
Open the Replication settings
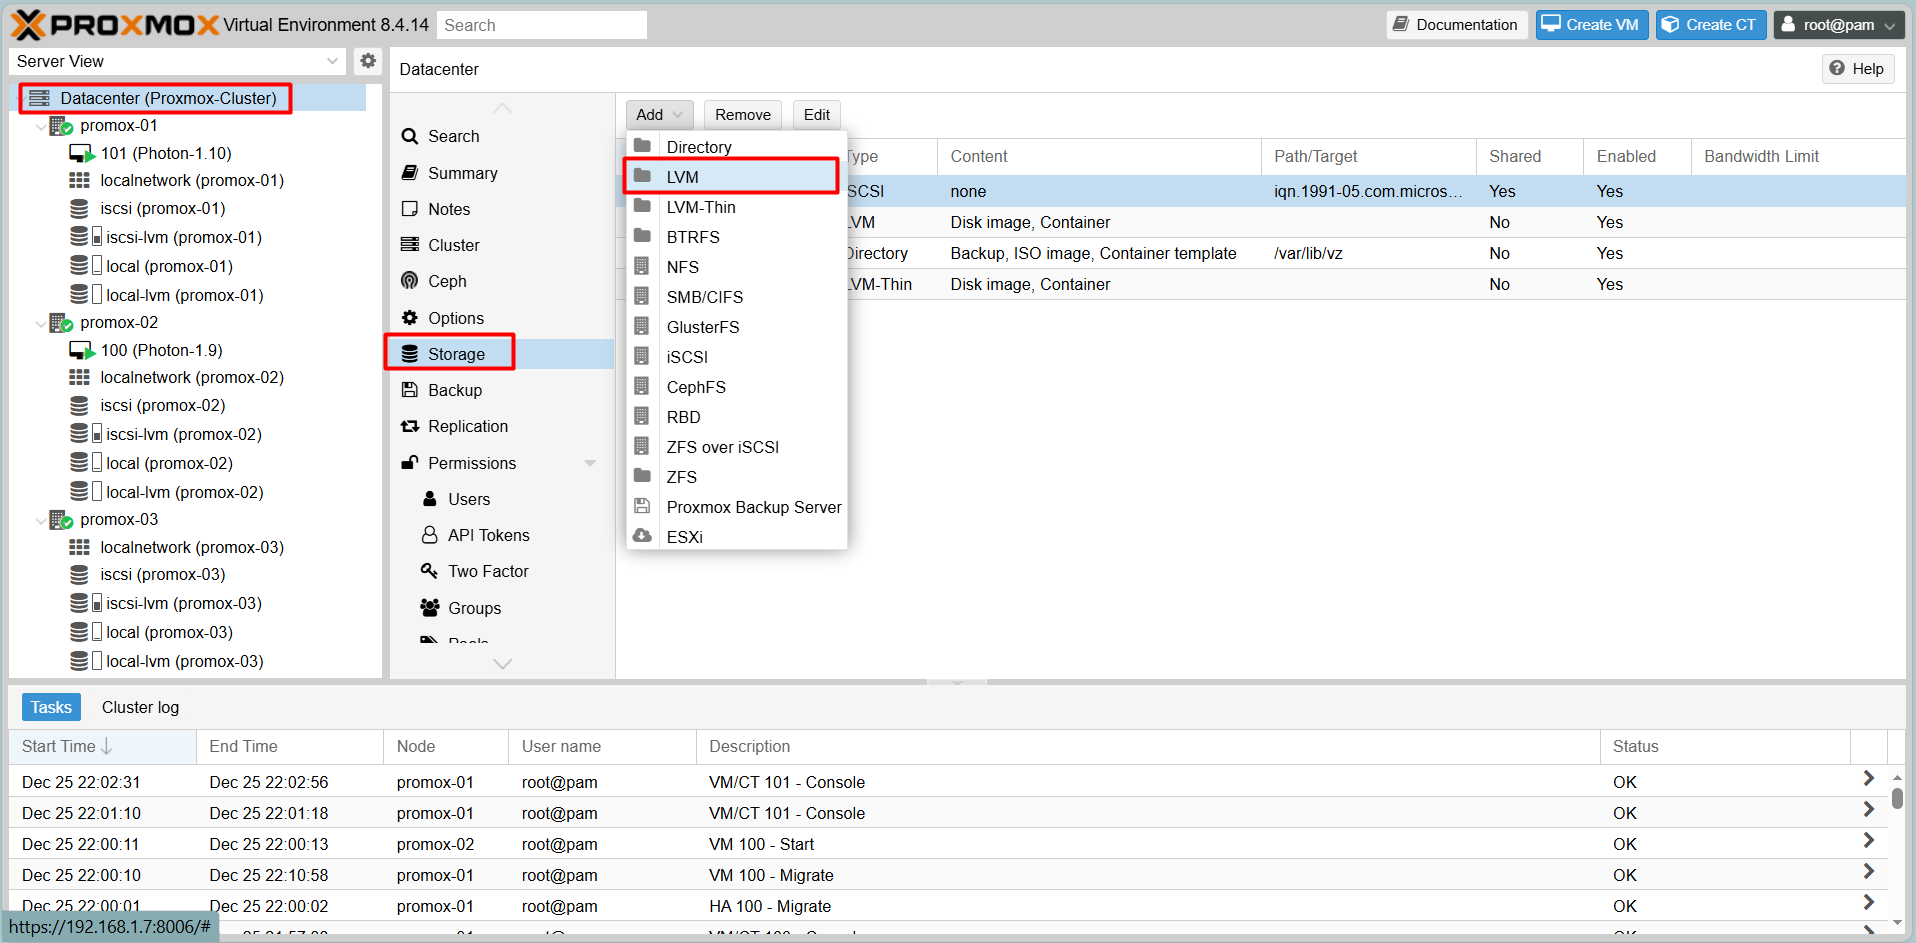pyautogui.click(x=467, y=426)
